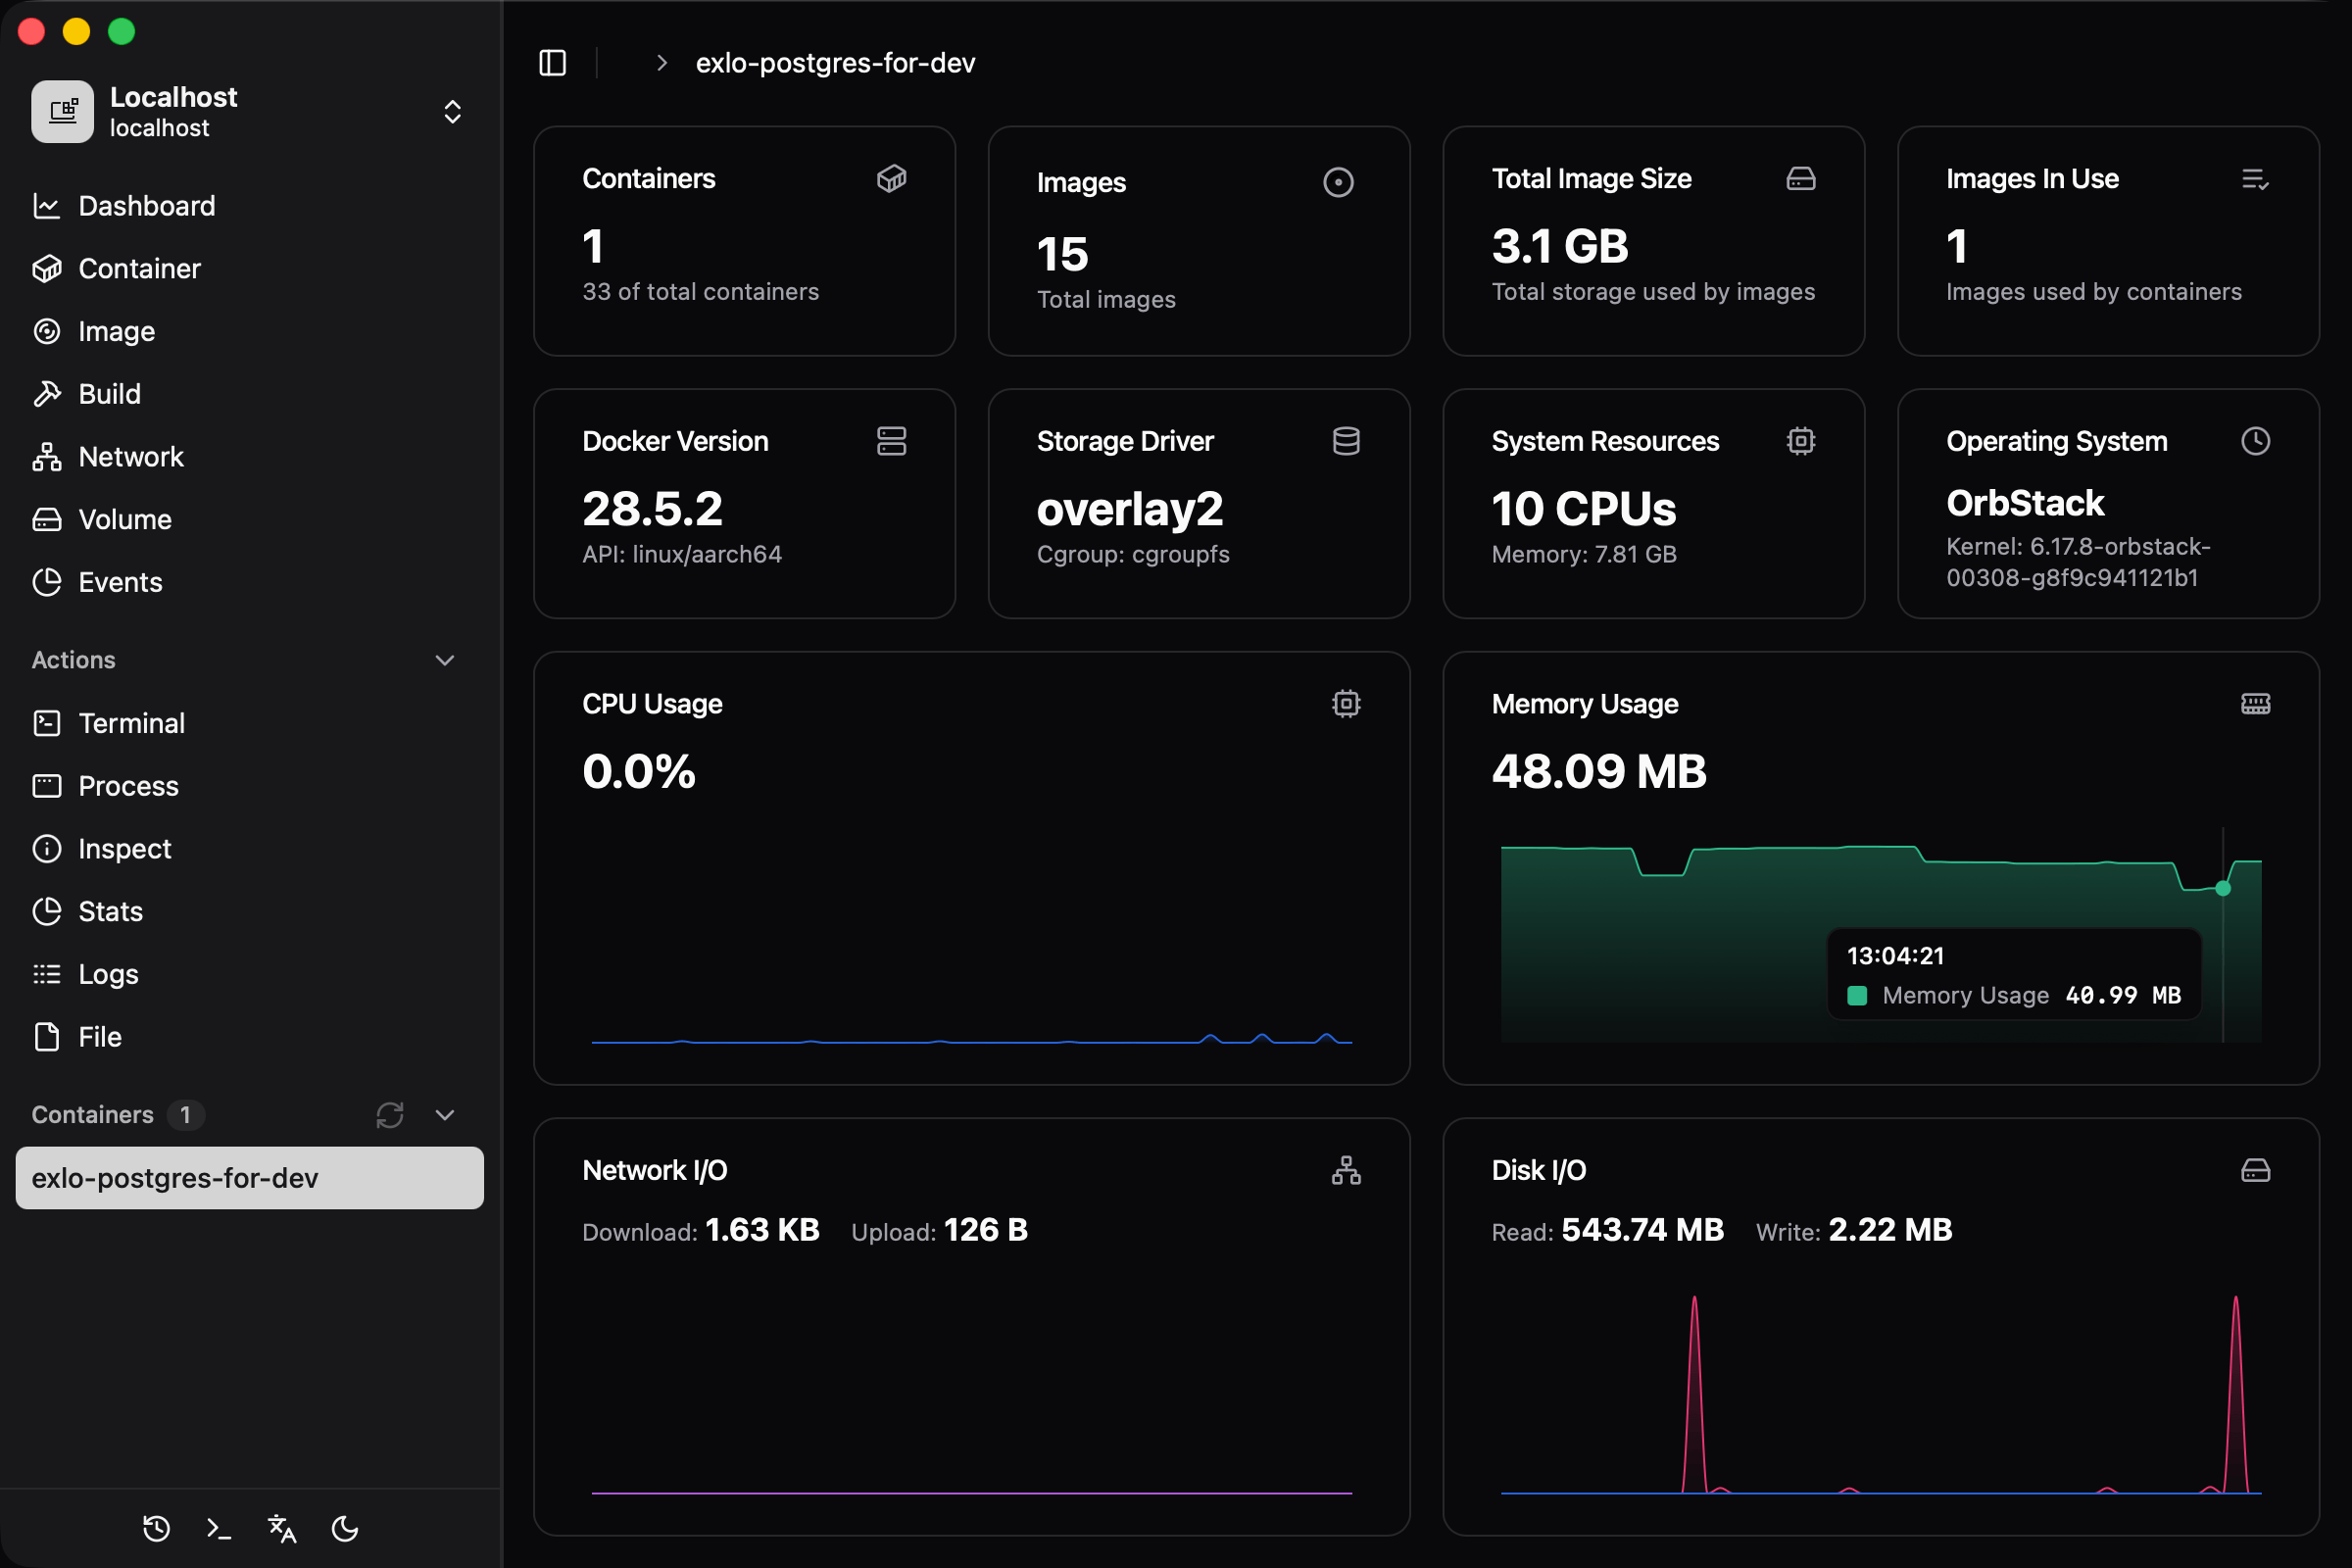2352x1568 pixels.
Task: Collapse the Containers list
Action: [444, 1114]
